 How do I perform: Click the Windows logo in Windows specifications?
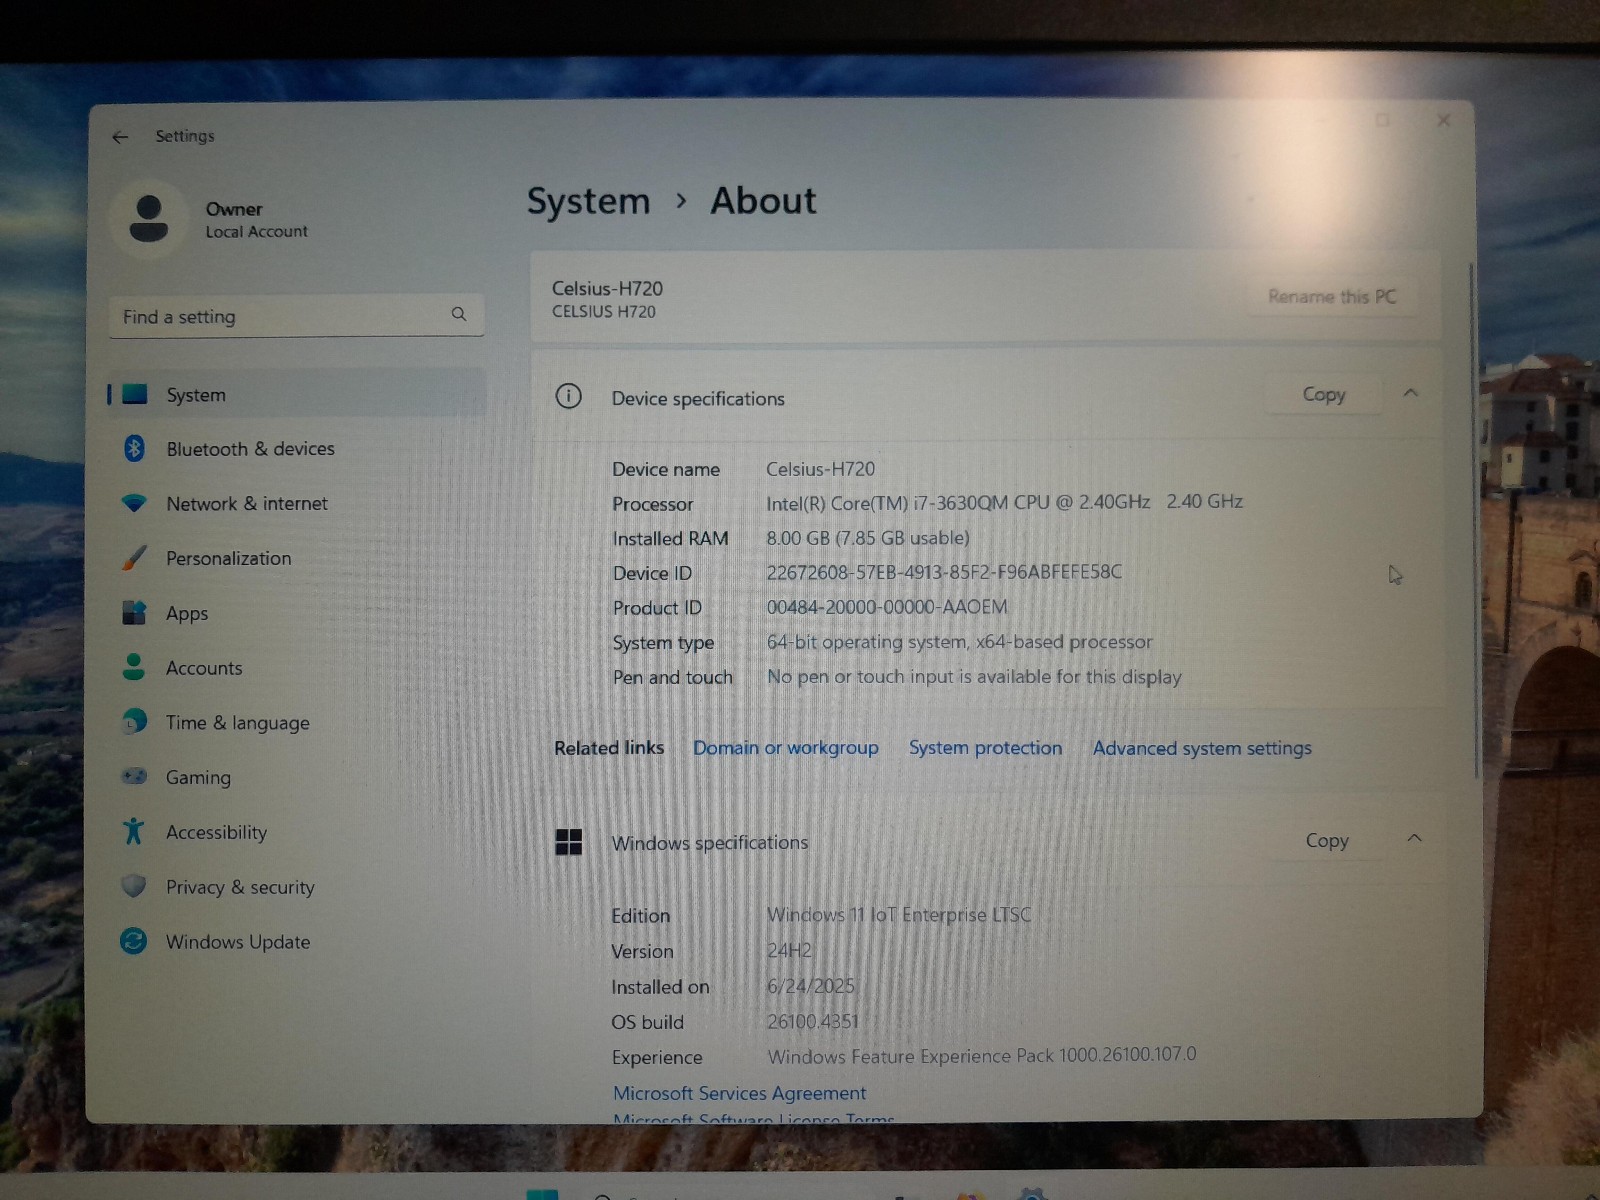568,842
